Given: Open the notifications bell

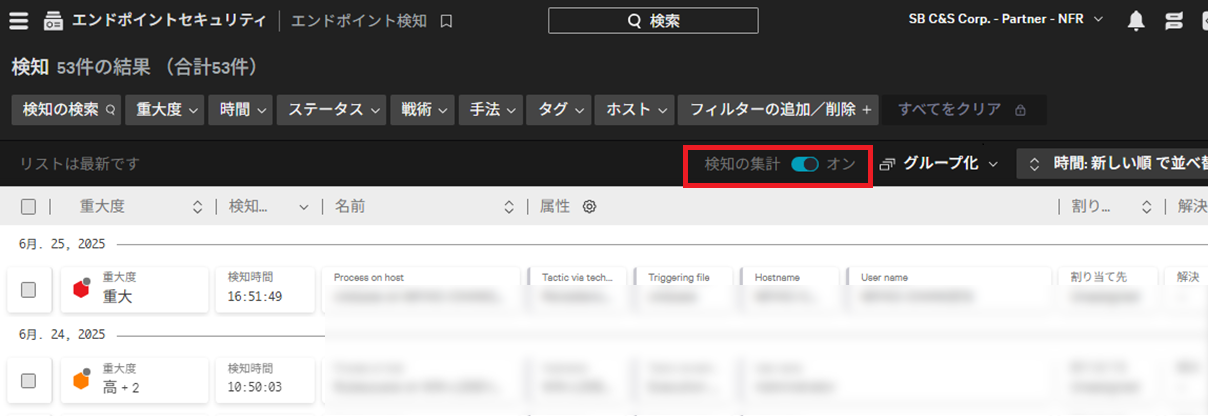Looking at the screenshot, I should pyautogui.click(x=1136, y=20).
